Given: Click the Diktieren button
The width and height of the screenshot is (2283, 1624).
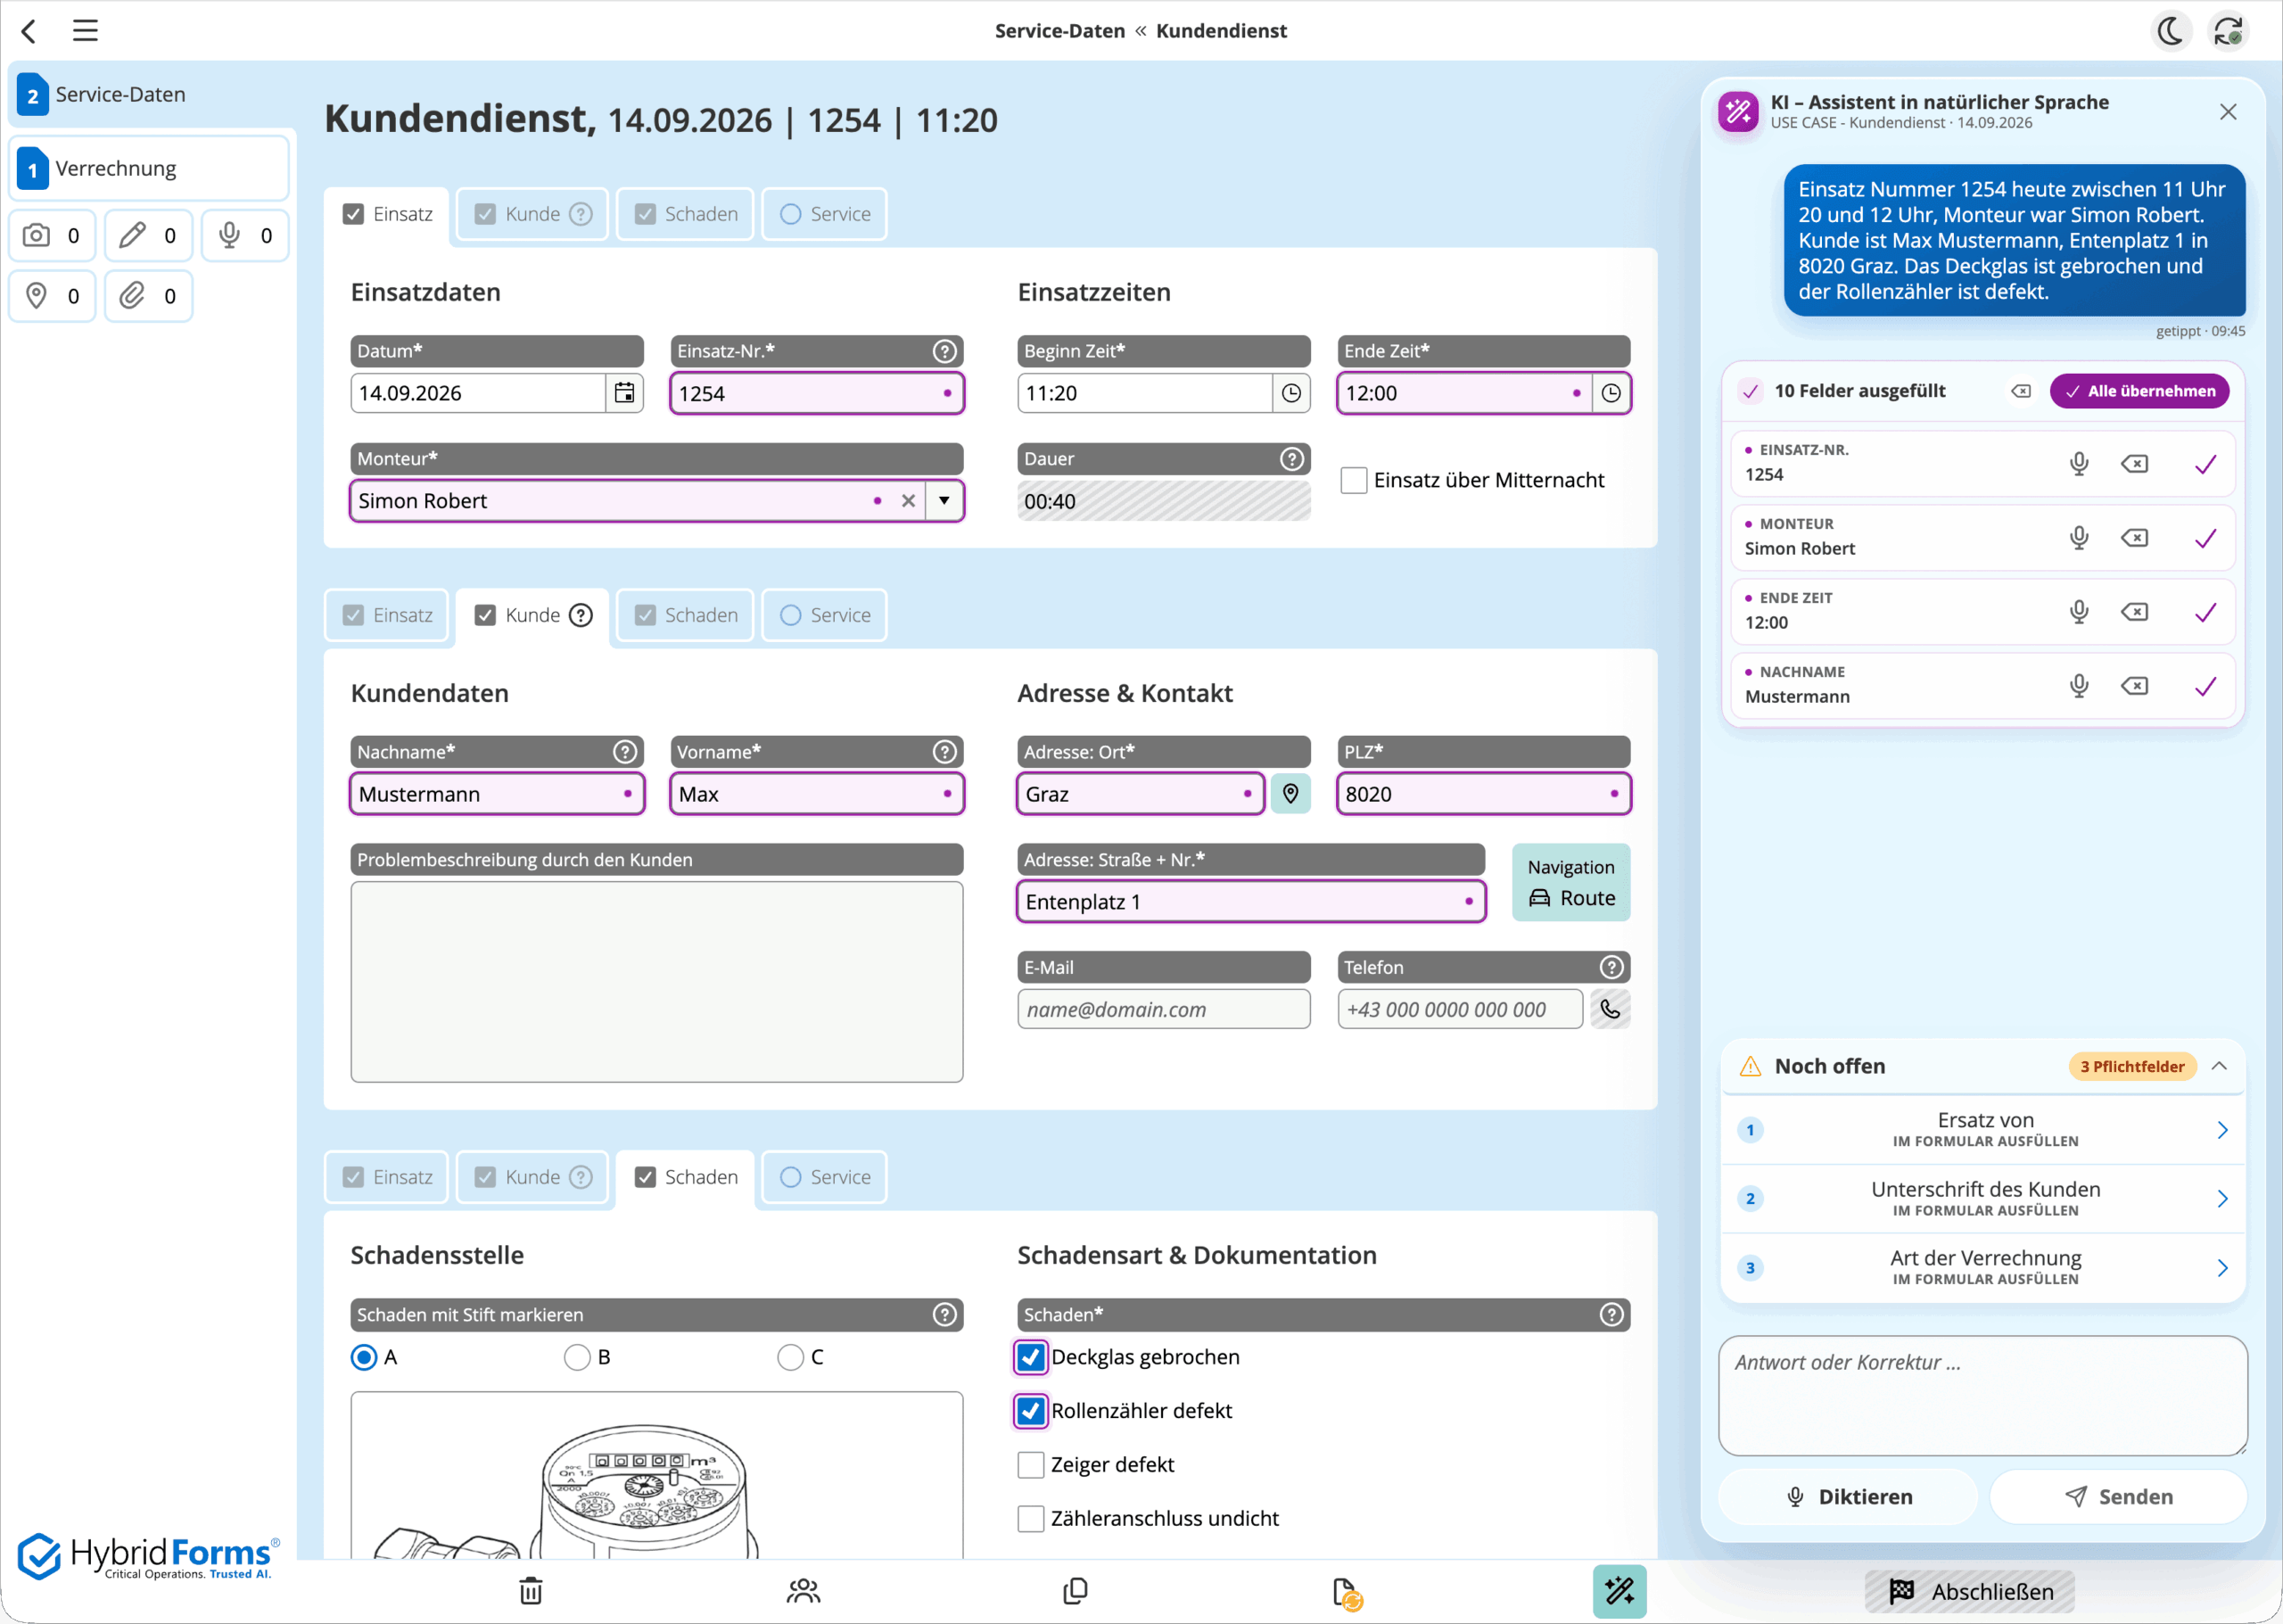Looking at the screenshot, I should pos(1848,1496).
